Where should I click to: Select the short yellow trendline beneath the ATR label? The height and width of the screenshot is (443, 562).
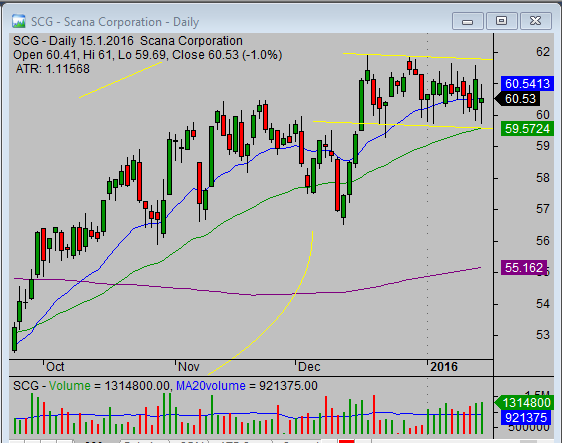pyautogui.click(x=120, y=80)
